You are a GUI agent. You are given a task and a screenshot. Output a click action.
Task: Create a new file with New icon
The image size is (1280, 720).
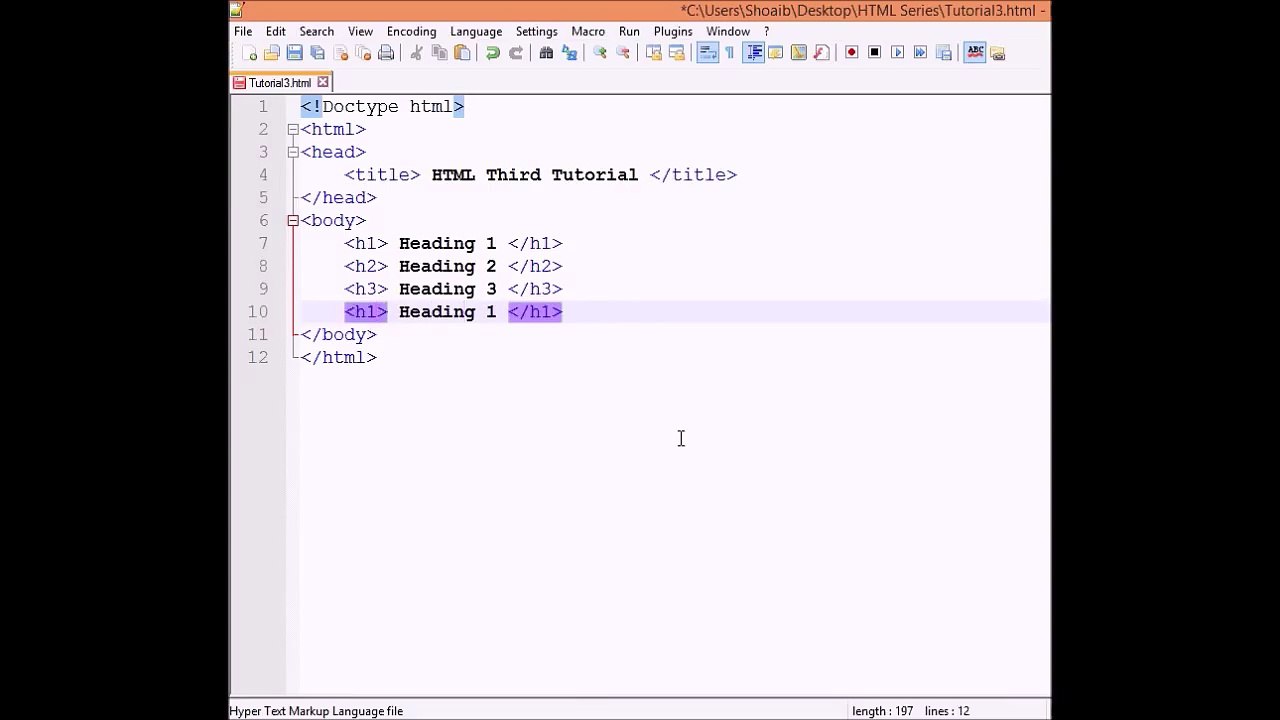[249, 53]
